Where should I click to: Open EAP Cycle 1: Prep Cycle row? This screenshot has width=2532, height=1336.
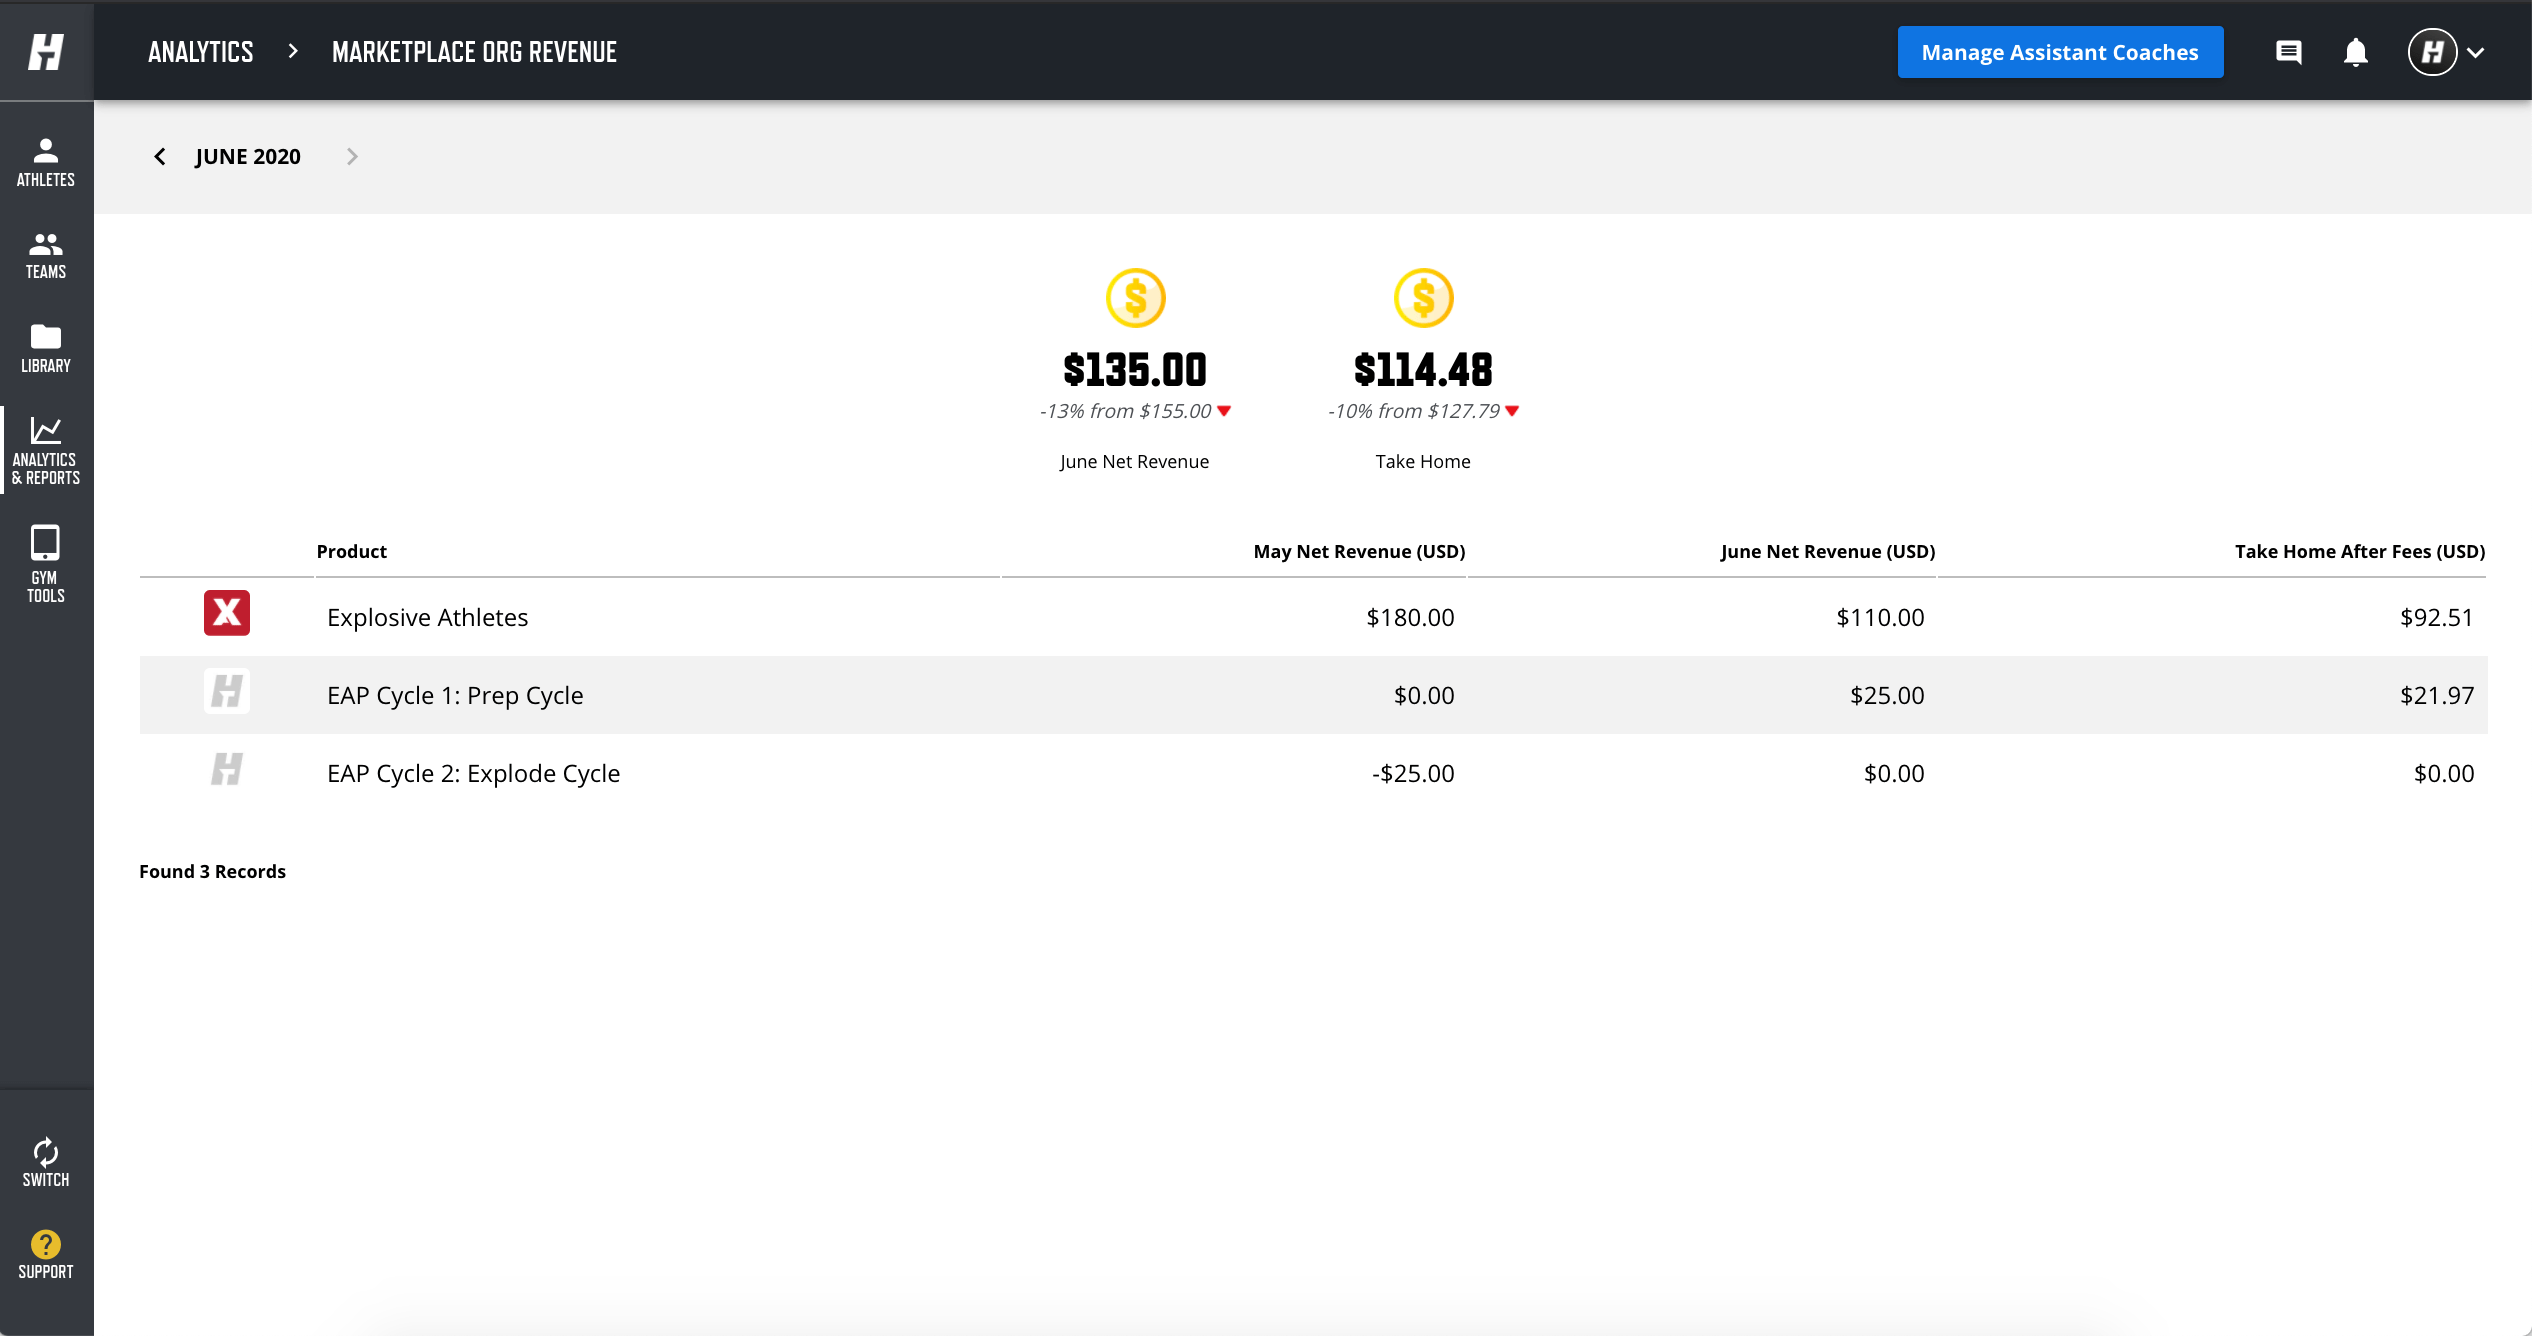coord(455,695)
